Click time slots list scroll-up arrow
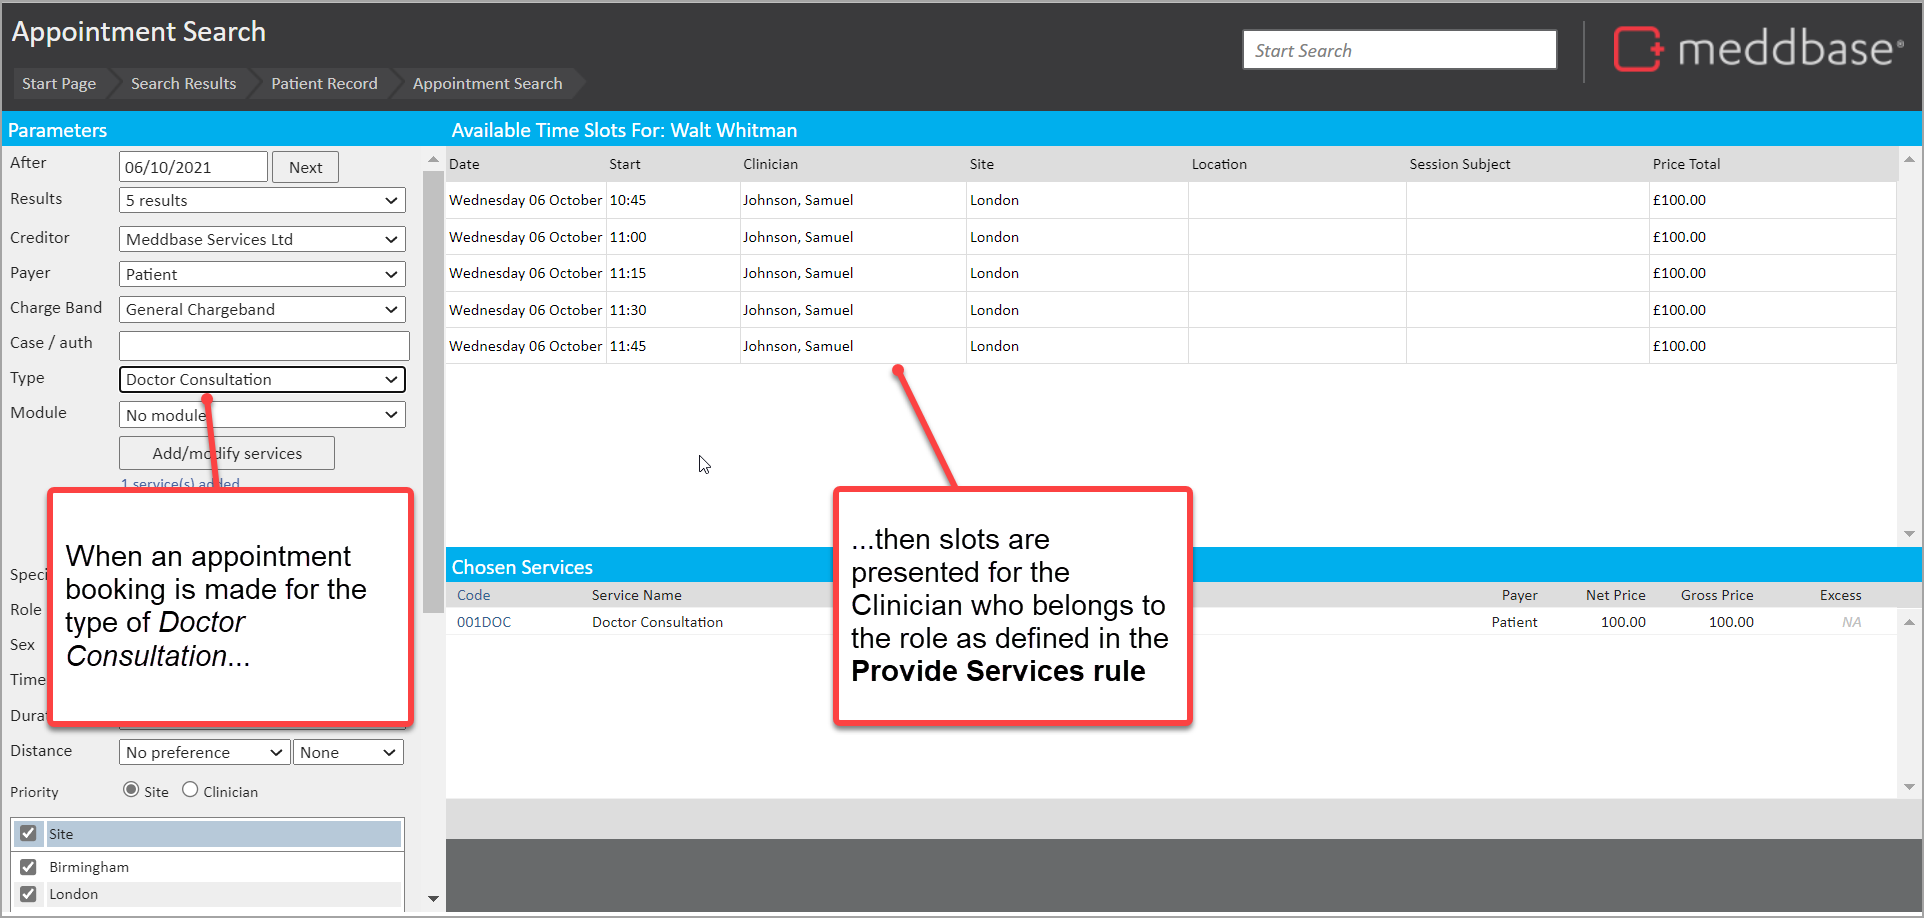This screenshot has width=1924, height=918. [x=1909, y=160]
